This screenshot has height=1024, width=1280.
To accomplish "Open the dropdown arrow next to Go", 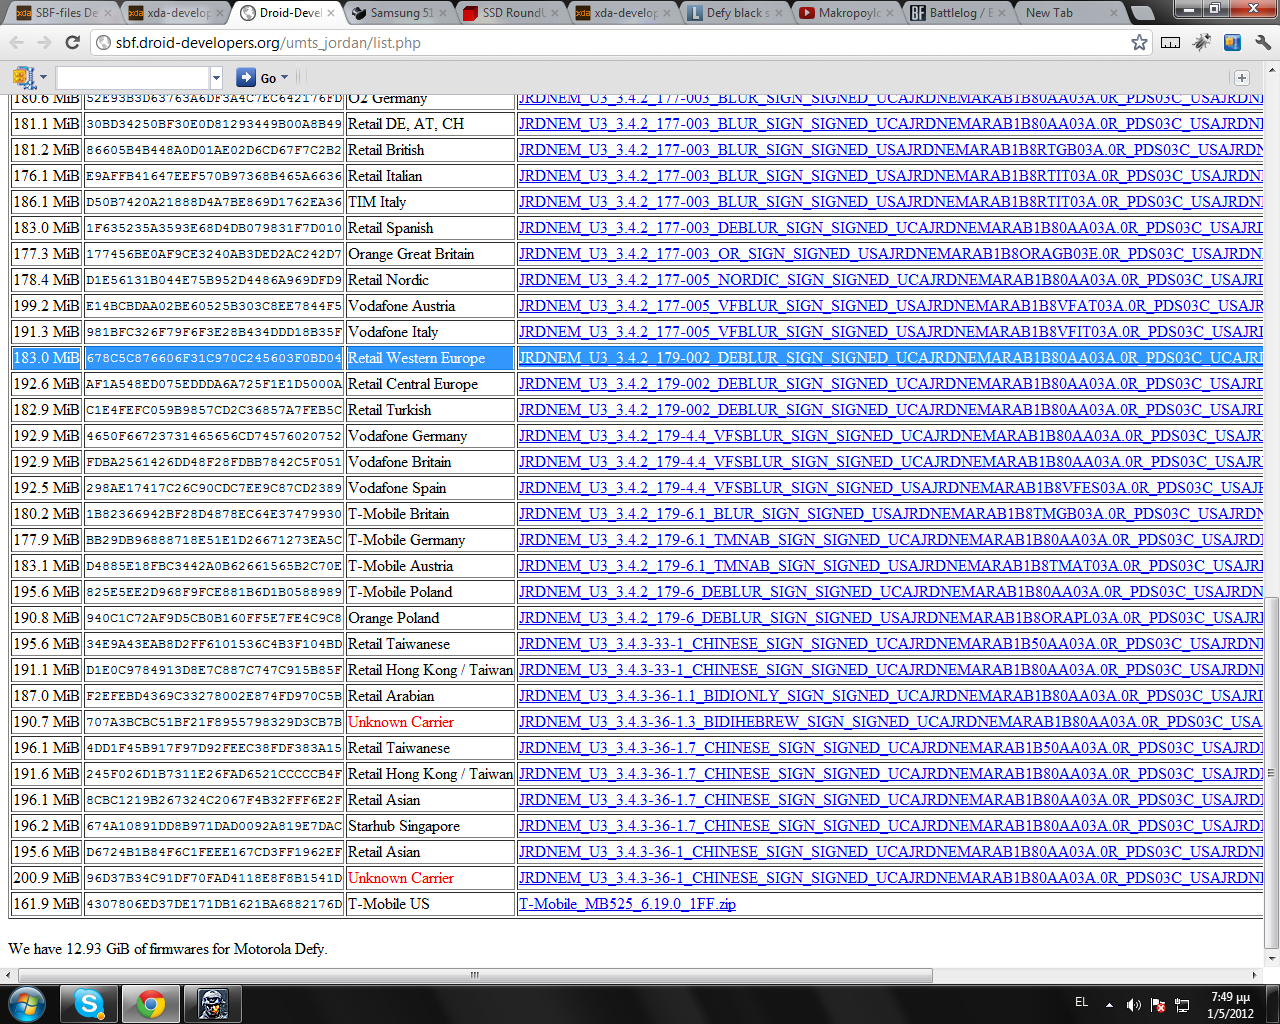I will coord(285,77).
